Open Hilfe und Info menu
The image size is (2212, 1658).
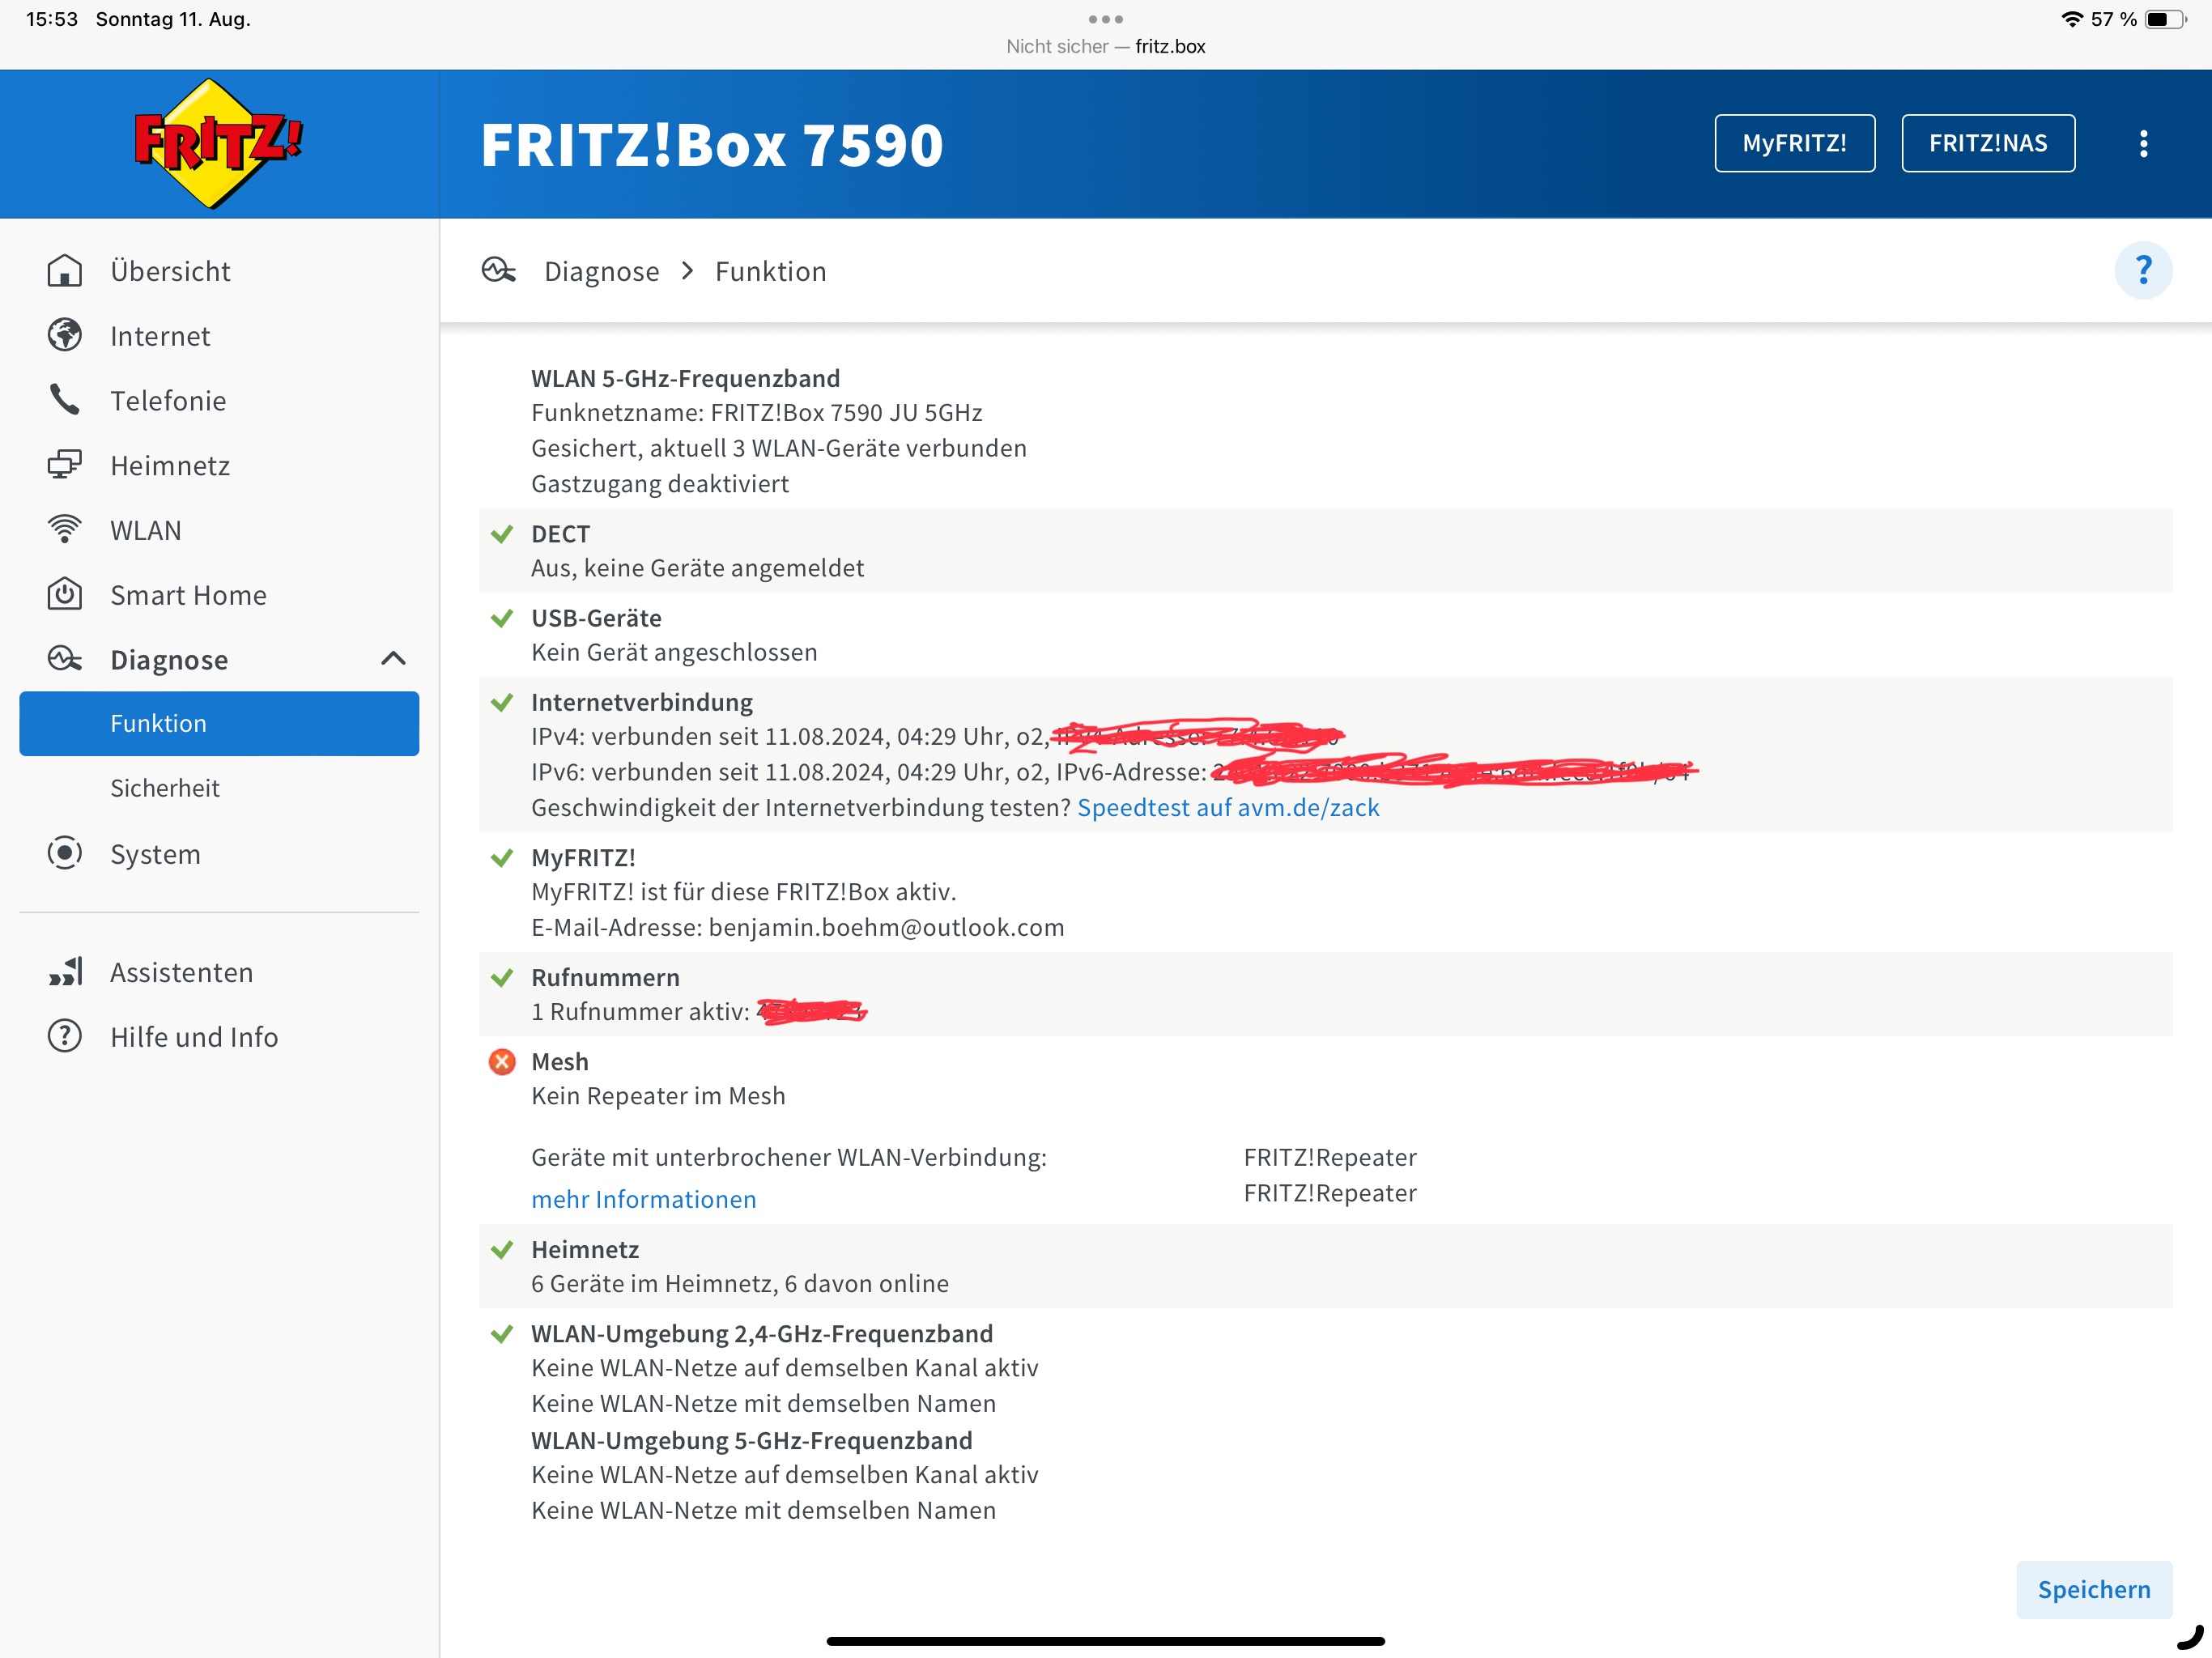coord(194,1037)
